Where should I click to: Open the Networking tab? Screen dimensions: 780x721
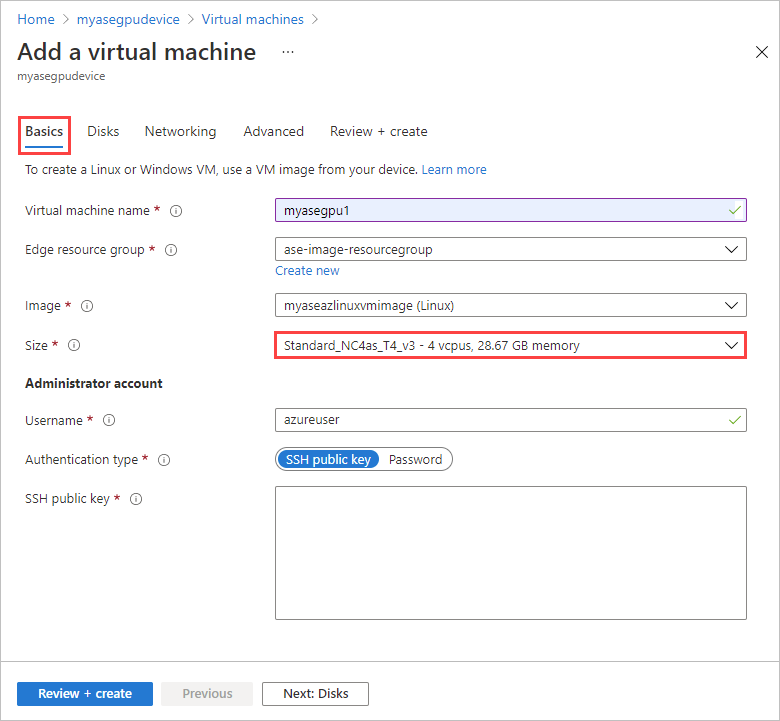(180, 132)
